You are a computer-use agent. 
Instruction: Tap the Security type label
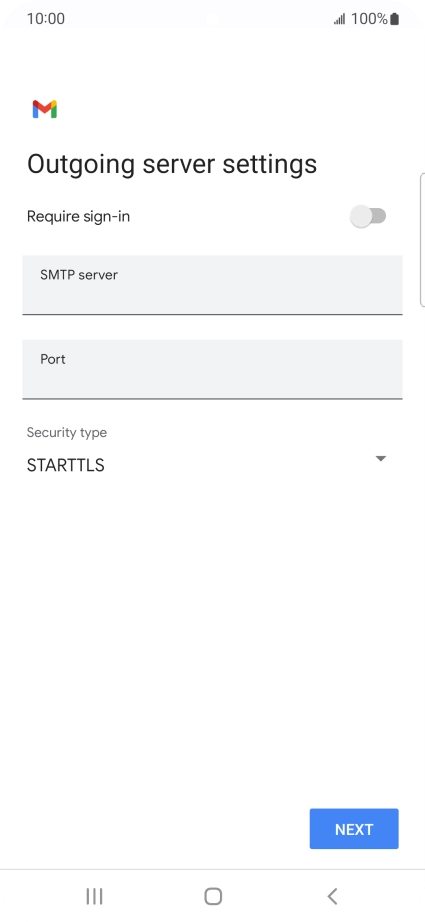point(67,433)
